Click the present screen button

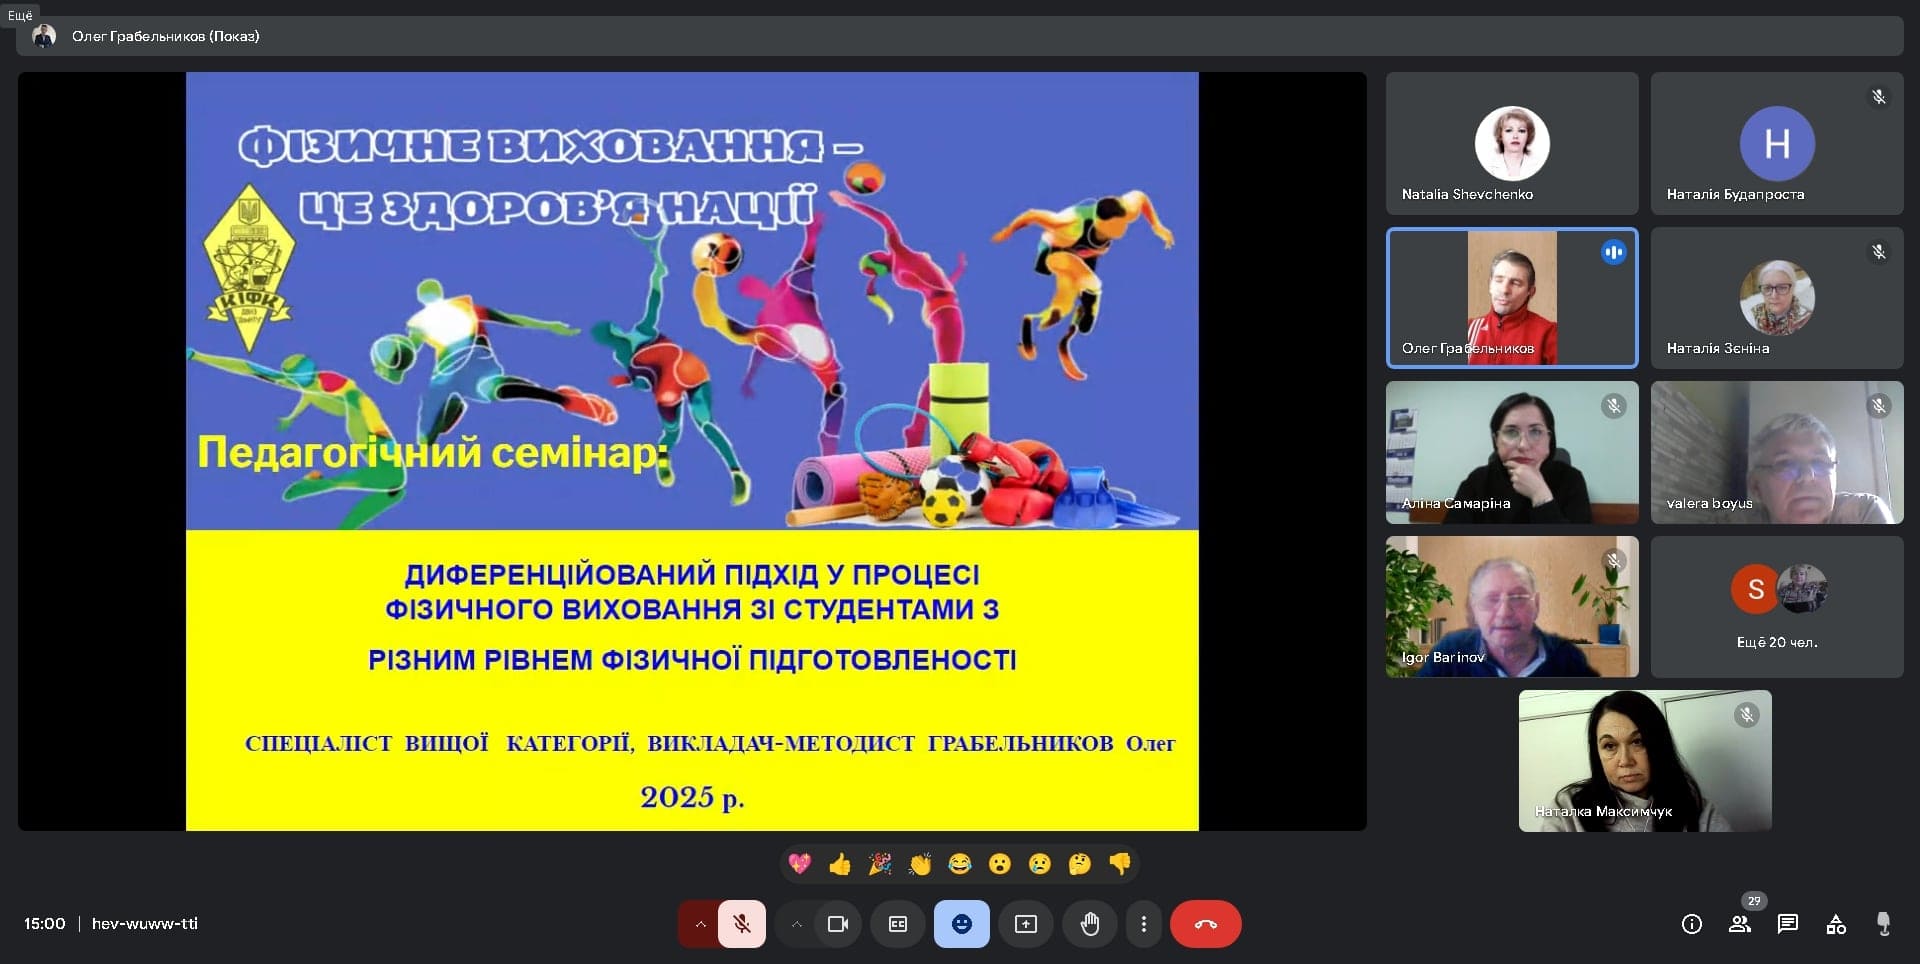[x=1026, y=924]
